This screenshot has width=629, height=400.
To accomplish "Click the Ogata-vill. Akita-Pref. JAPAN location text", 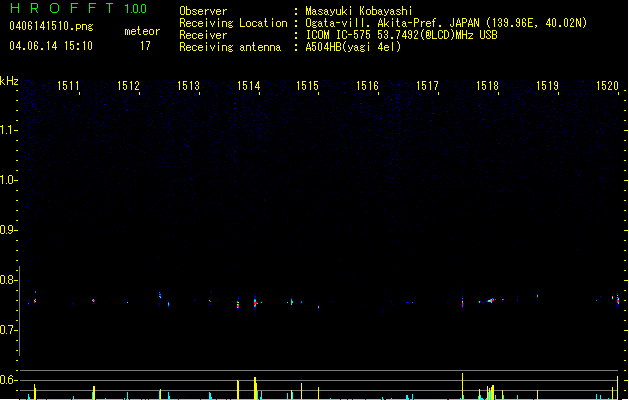I will [446, 23].
